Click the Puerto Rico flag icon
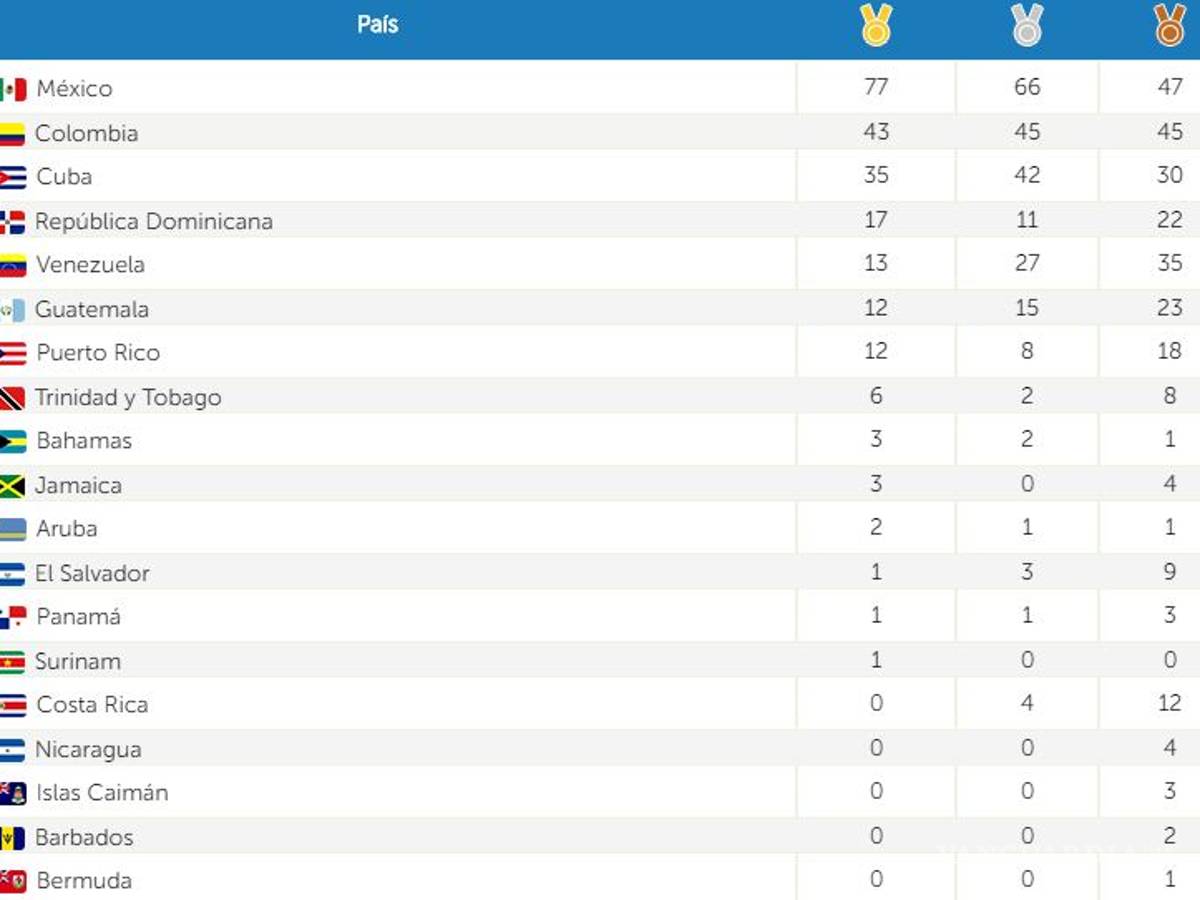This screenshot has width=1200, height=900. click(x=11, y=352)
